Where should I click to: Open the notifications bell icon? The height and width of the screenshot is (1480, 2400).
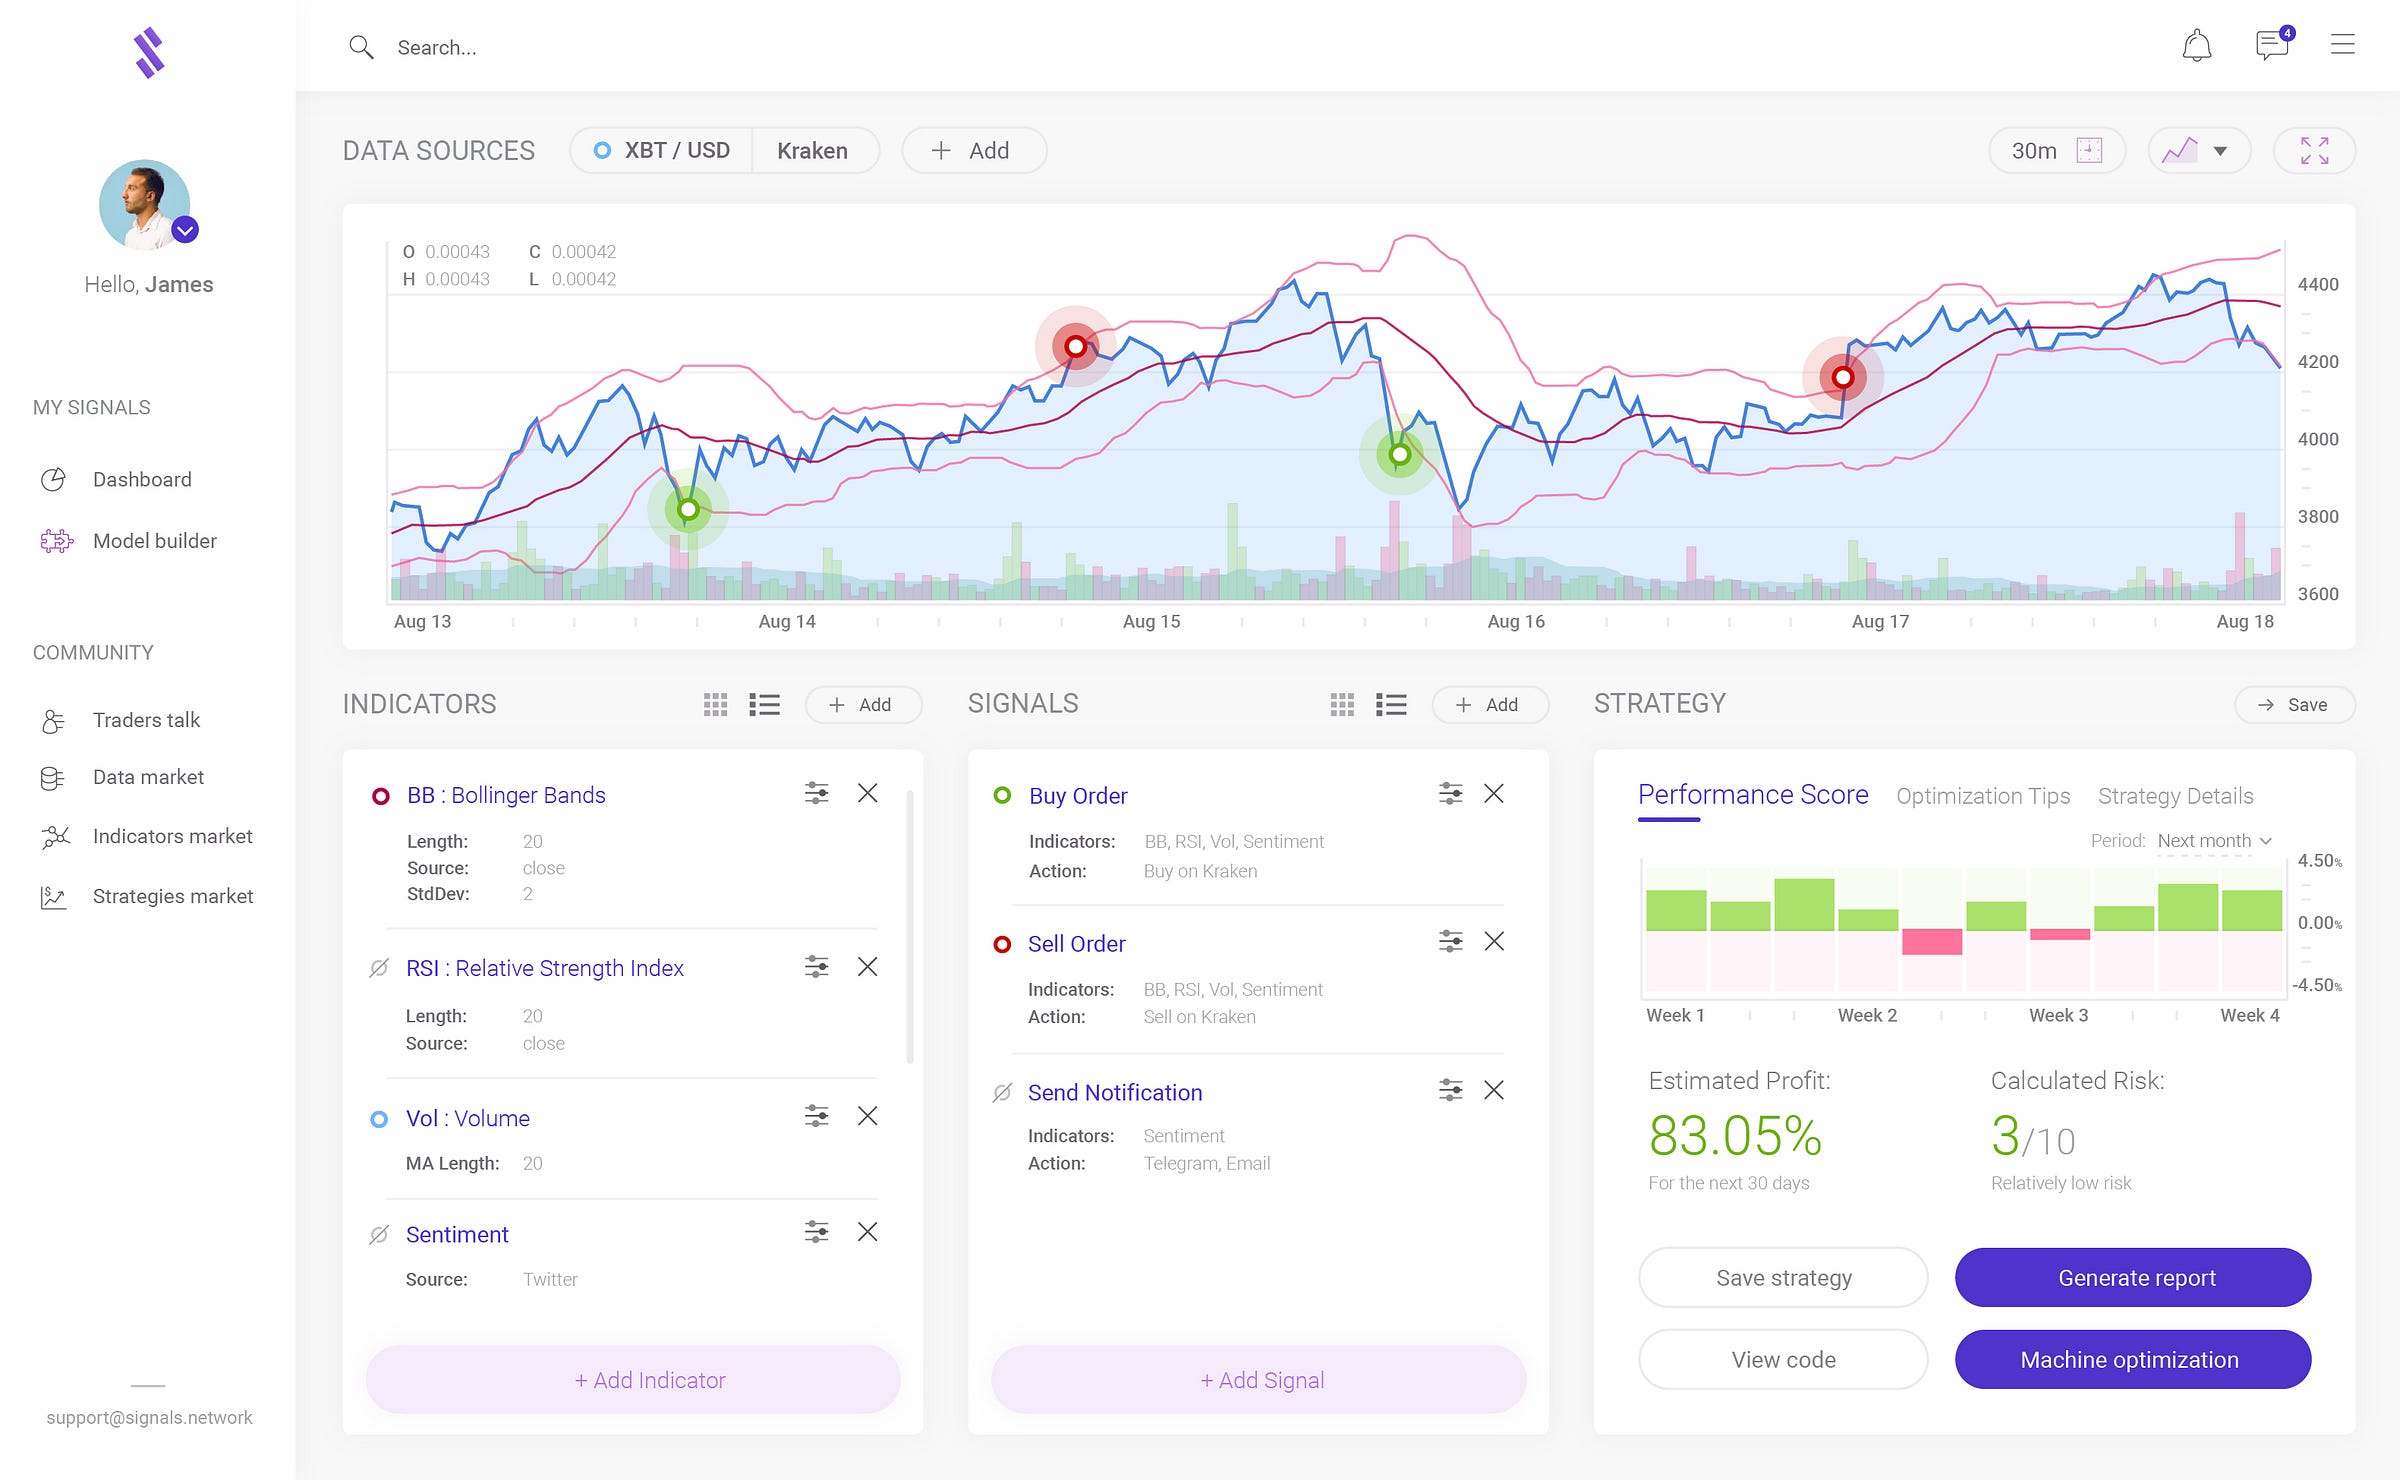[2196, 46]
